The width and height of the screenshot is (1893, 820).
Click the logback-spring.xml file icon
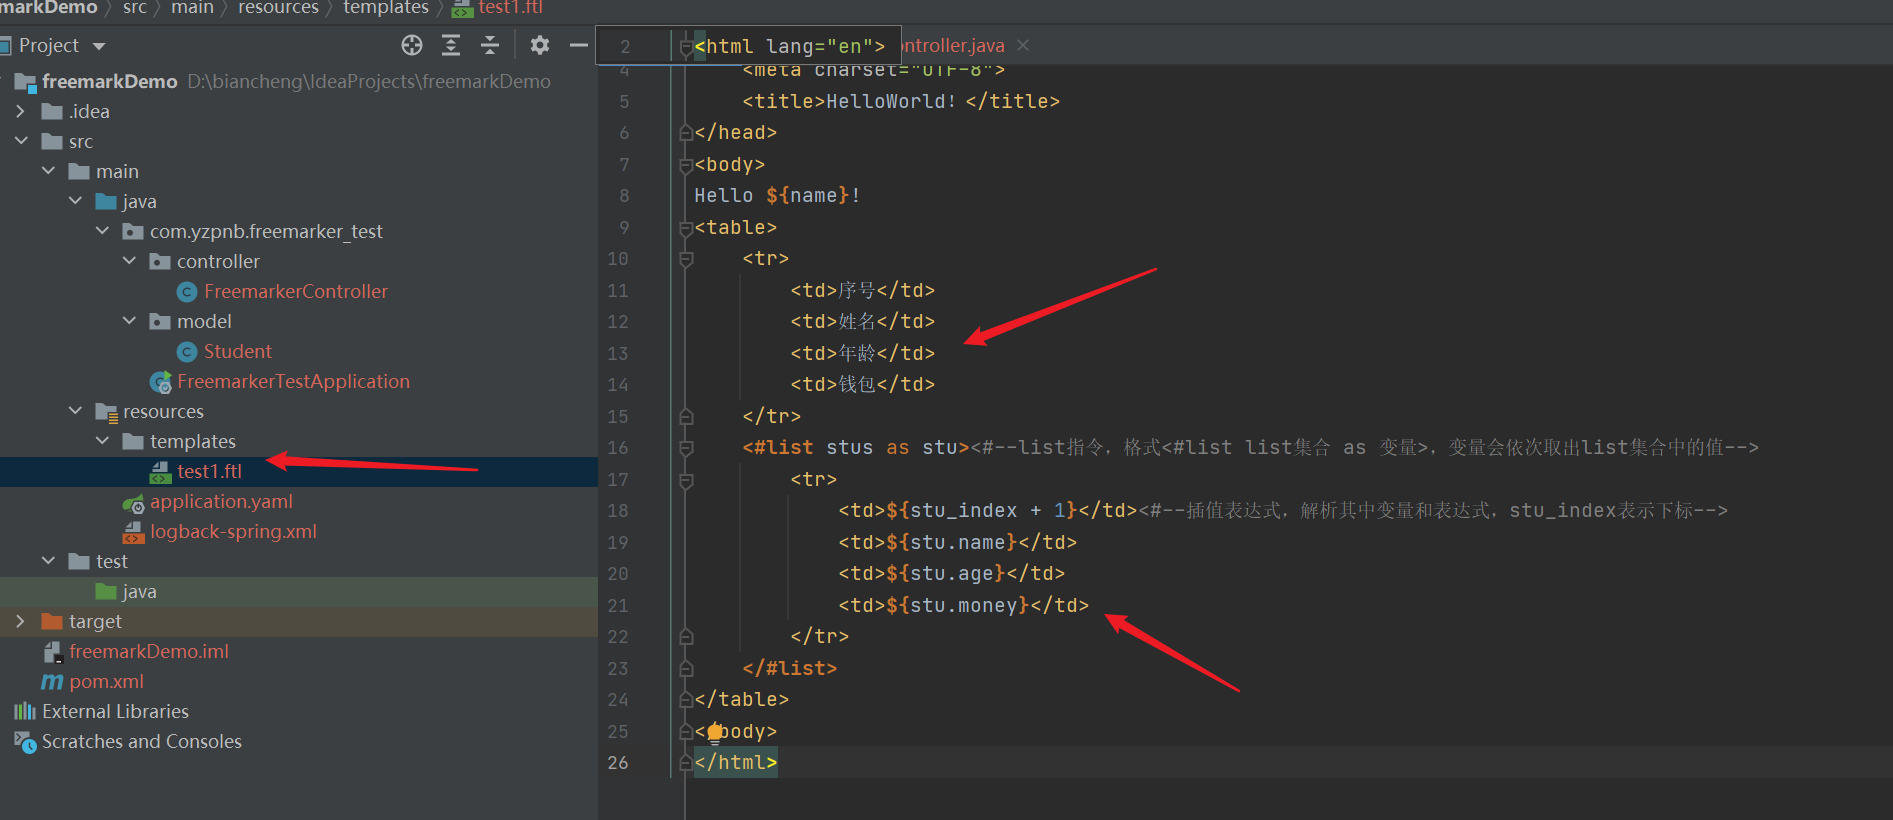point(133,531)
